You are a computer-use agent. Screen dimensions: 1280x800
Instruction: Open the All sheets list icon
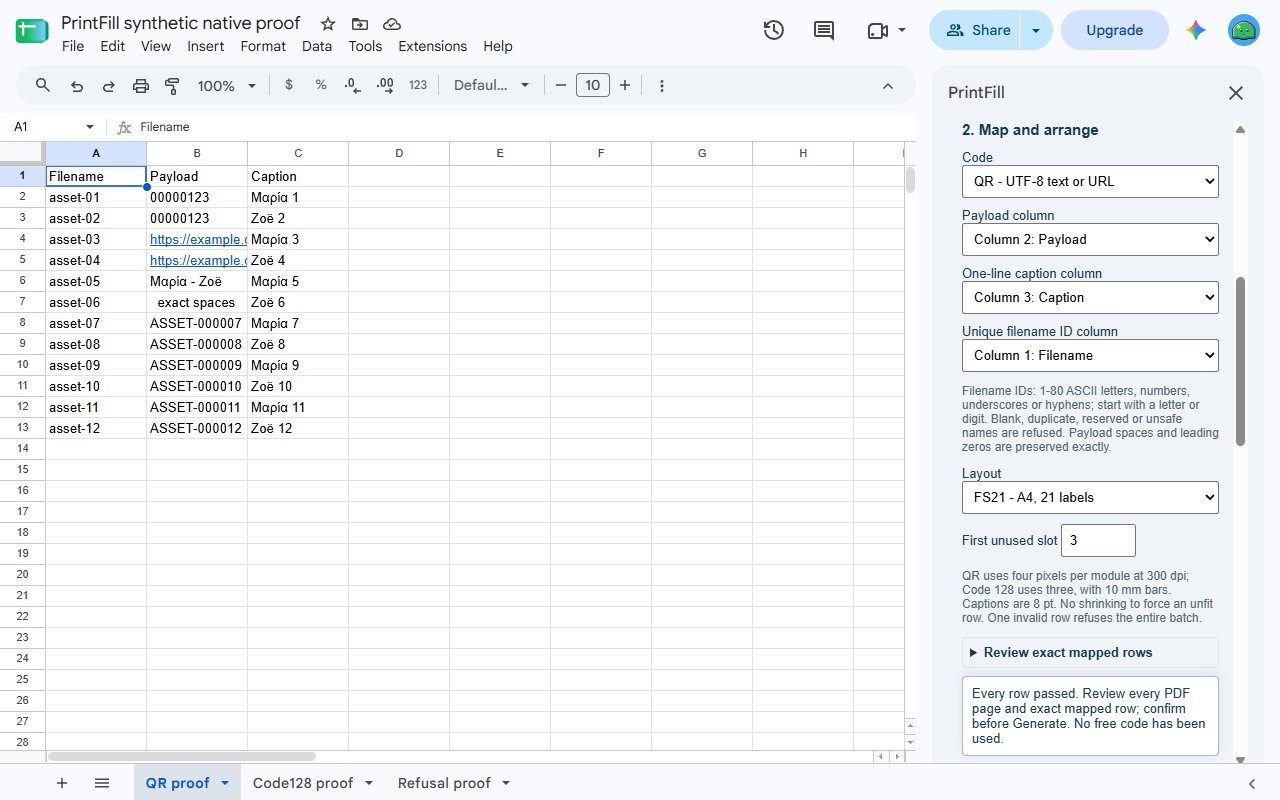pyautogui.click(x=102, y=783)
